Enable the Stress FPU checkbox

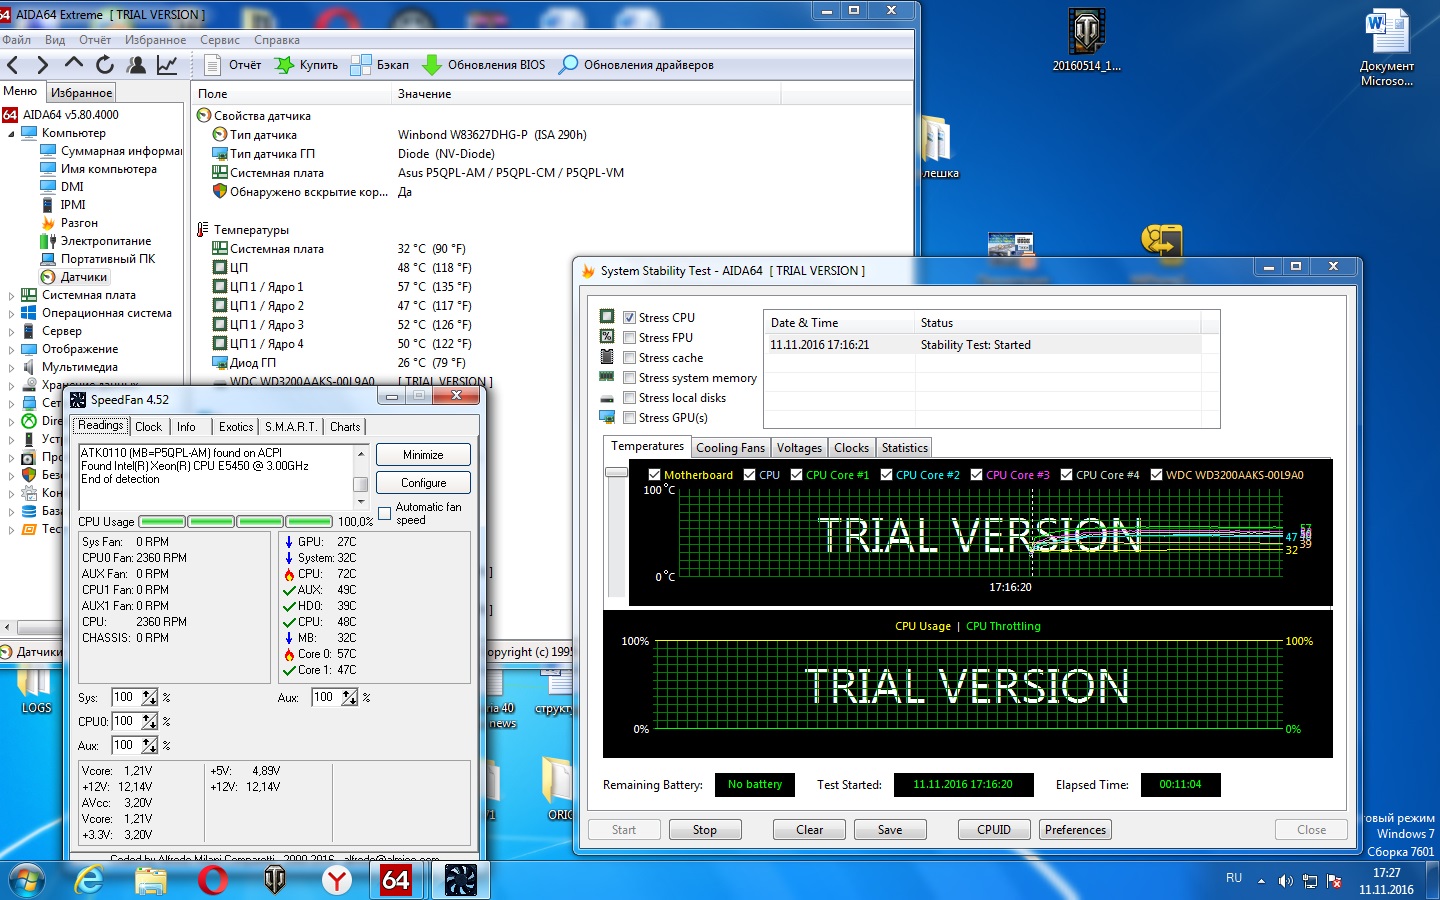630,338
